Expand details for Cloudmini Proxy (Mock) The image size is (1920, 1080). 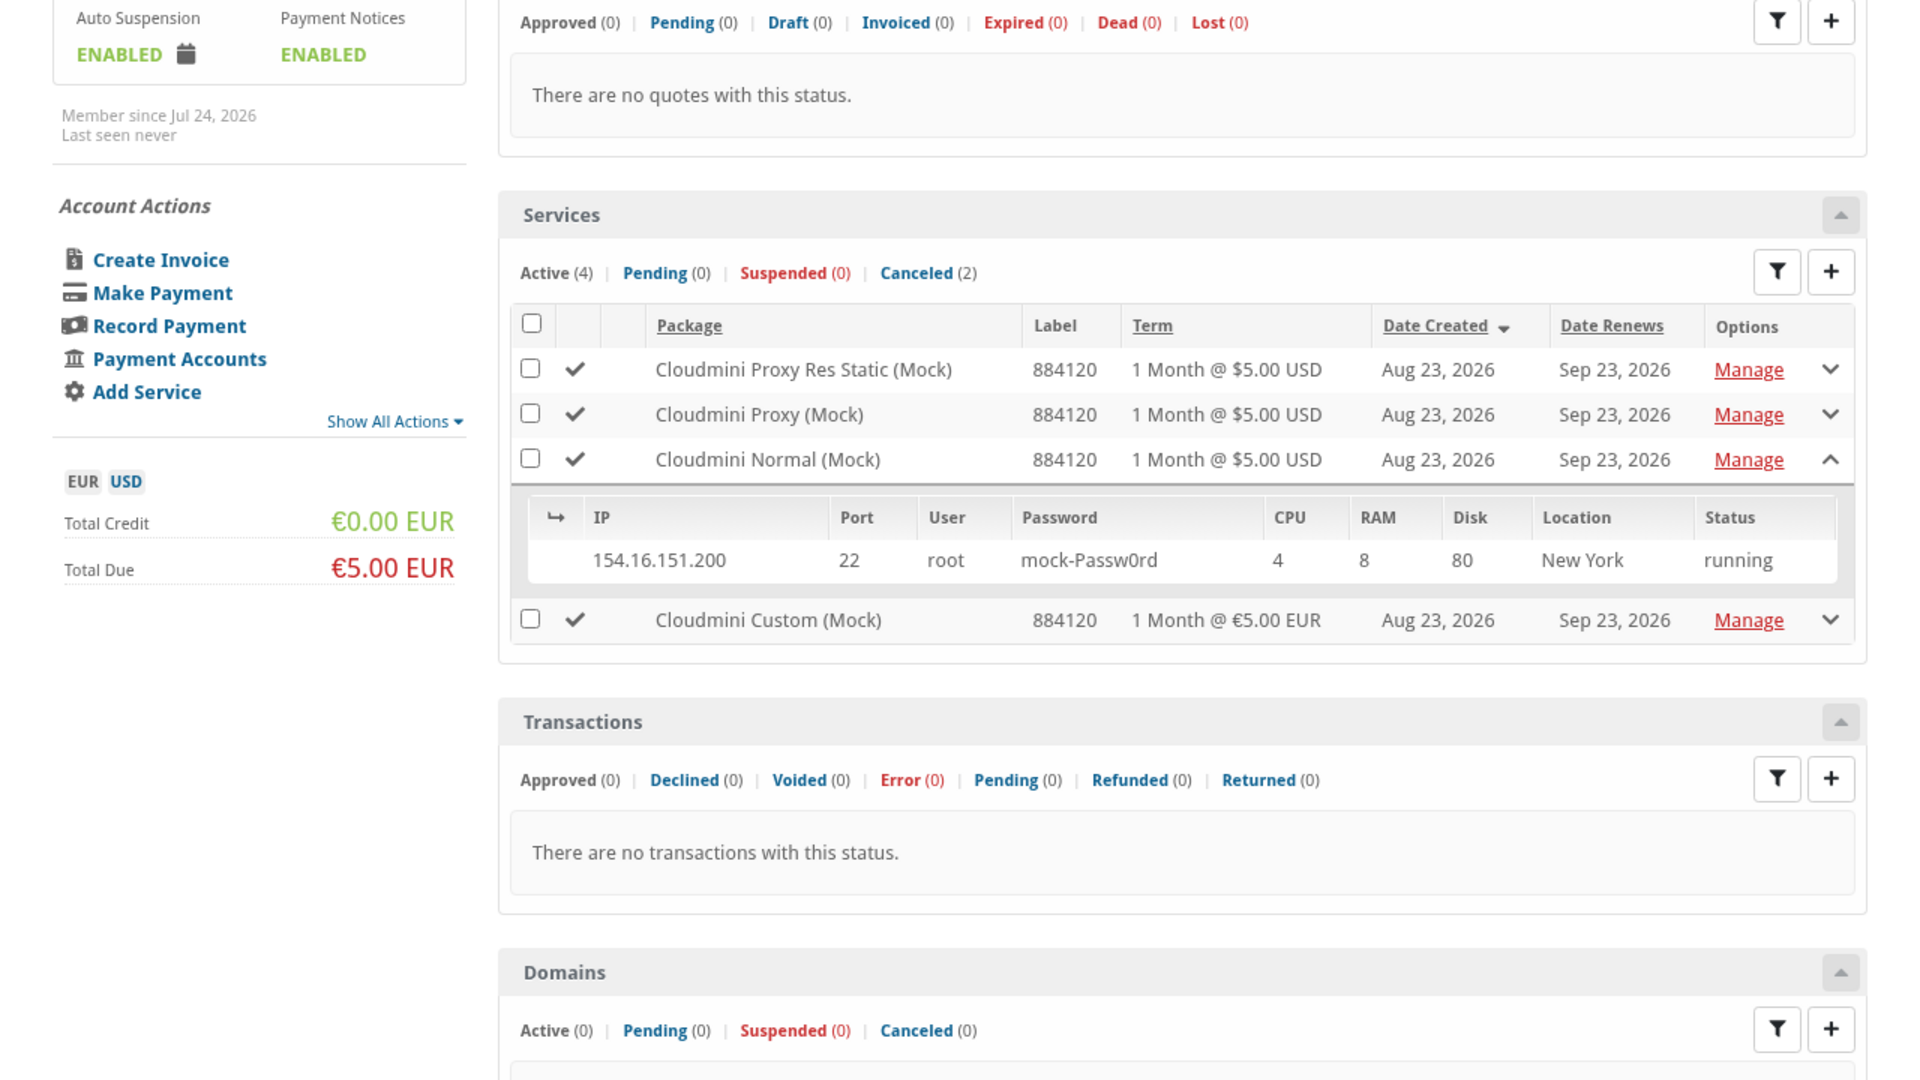(x=1831, y=415)
